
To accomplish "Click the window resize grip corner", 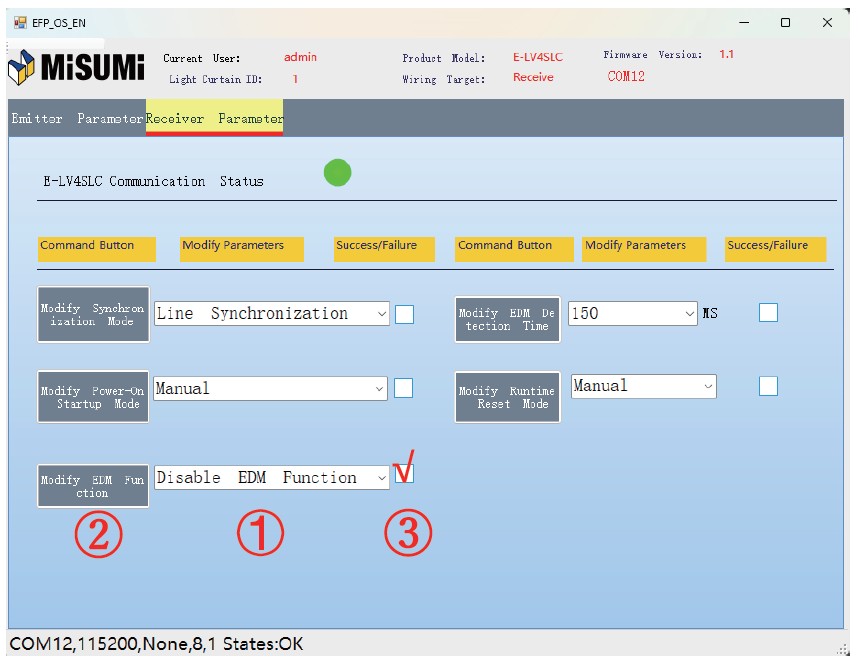I will tap(843, 647).
